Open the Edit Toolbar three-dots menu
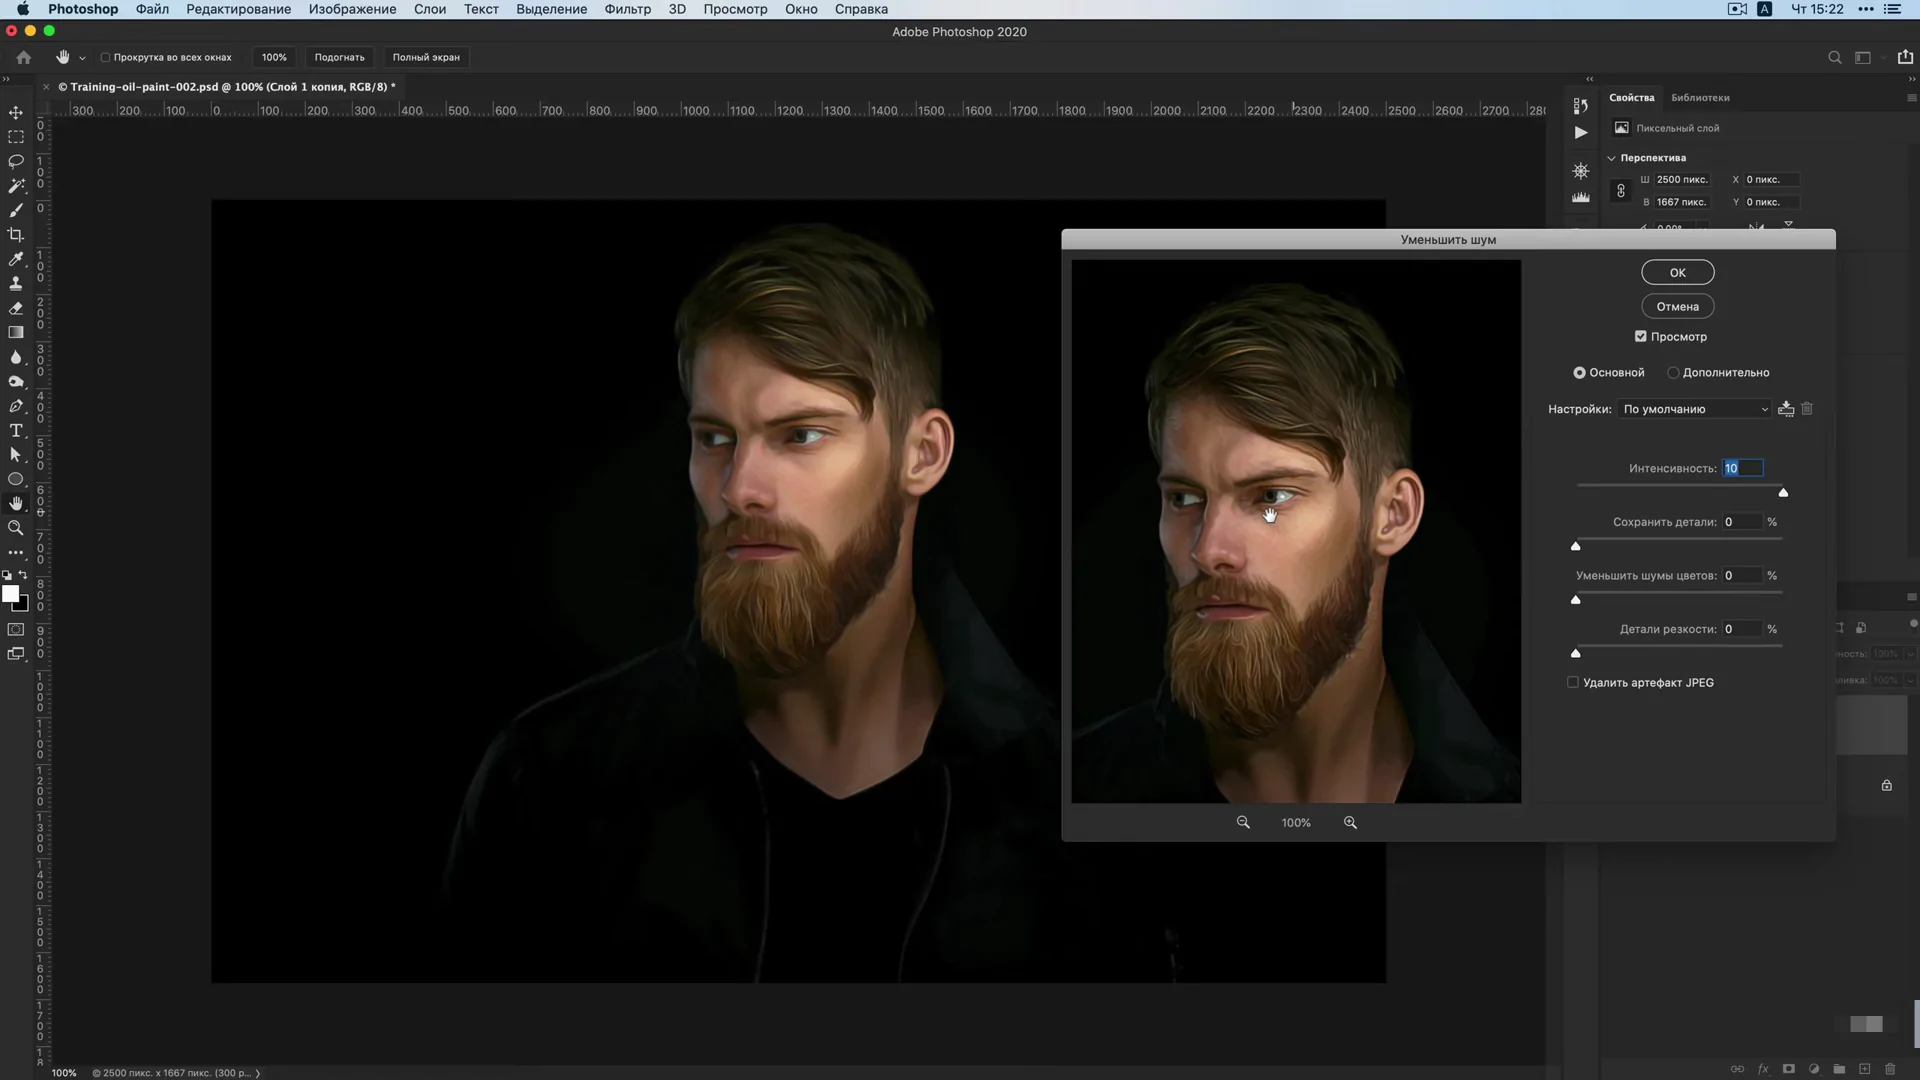The height and width of the screenshot is (1080, 1920). (16, 552)
